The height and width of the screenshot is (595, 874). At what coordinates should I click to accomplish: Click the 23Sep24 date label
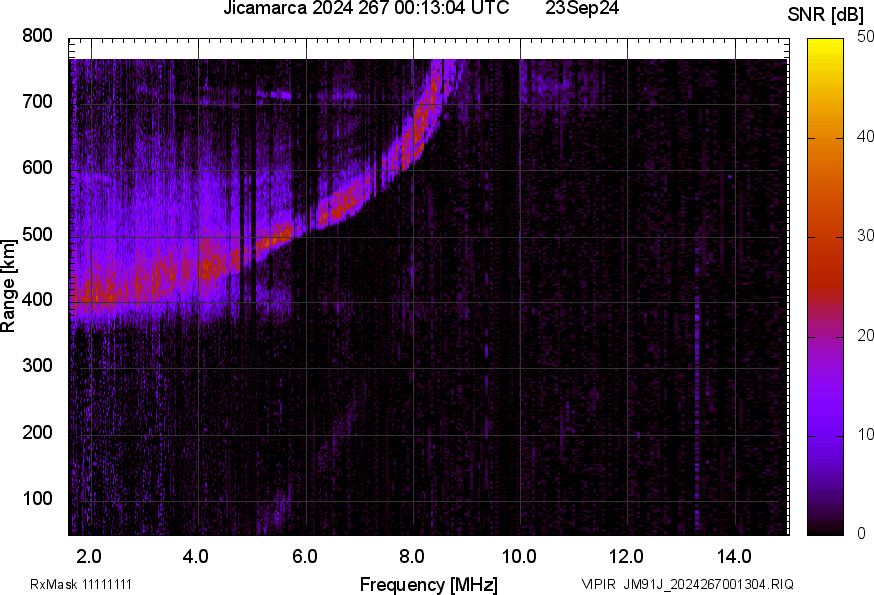click(582, 9)
